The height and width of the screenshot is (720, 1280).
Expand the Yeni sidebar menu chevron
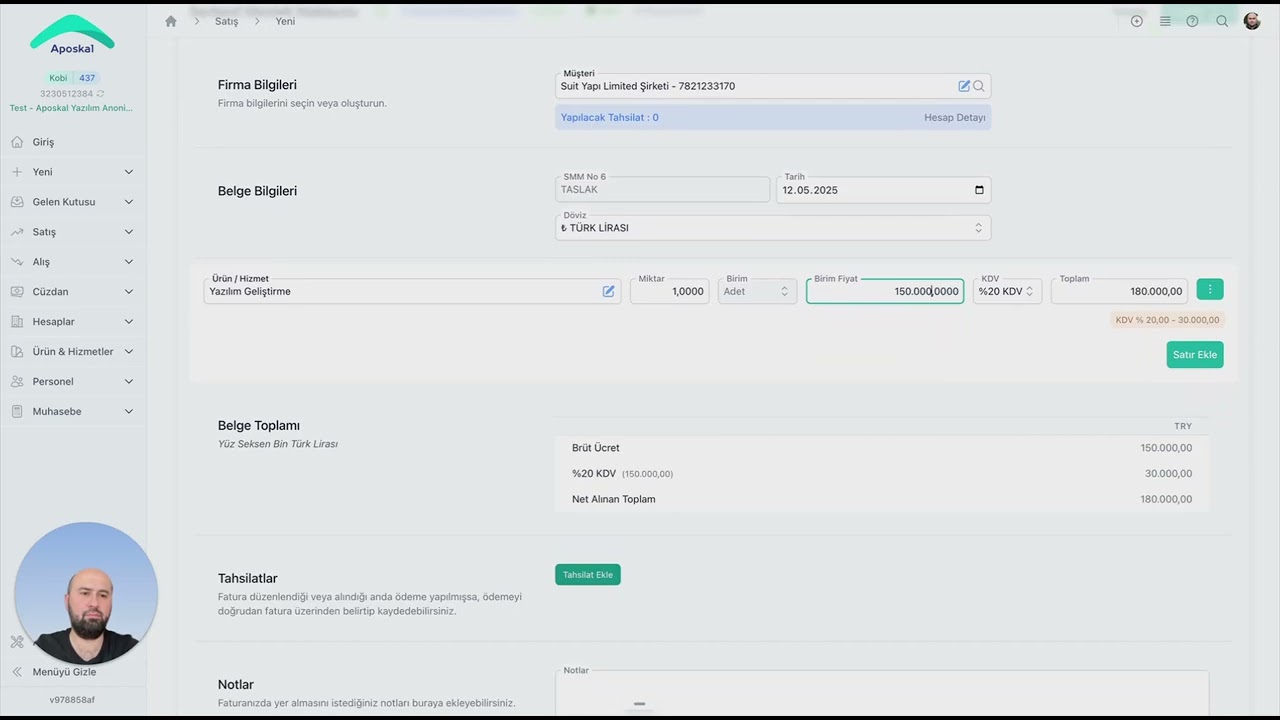[x=129, y=172]
